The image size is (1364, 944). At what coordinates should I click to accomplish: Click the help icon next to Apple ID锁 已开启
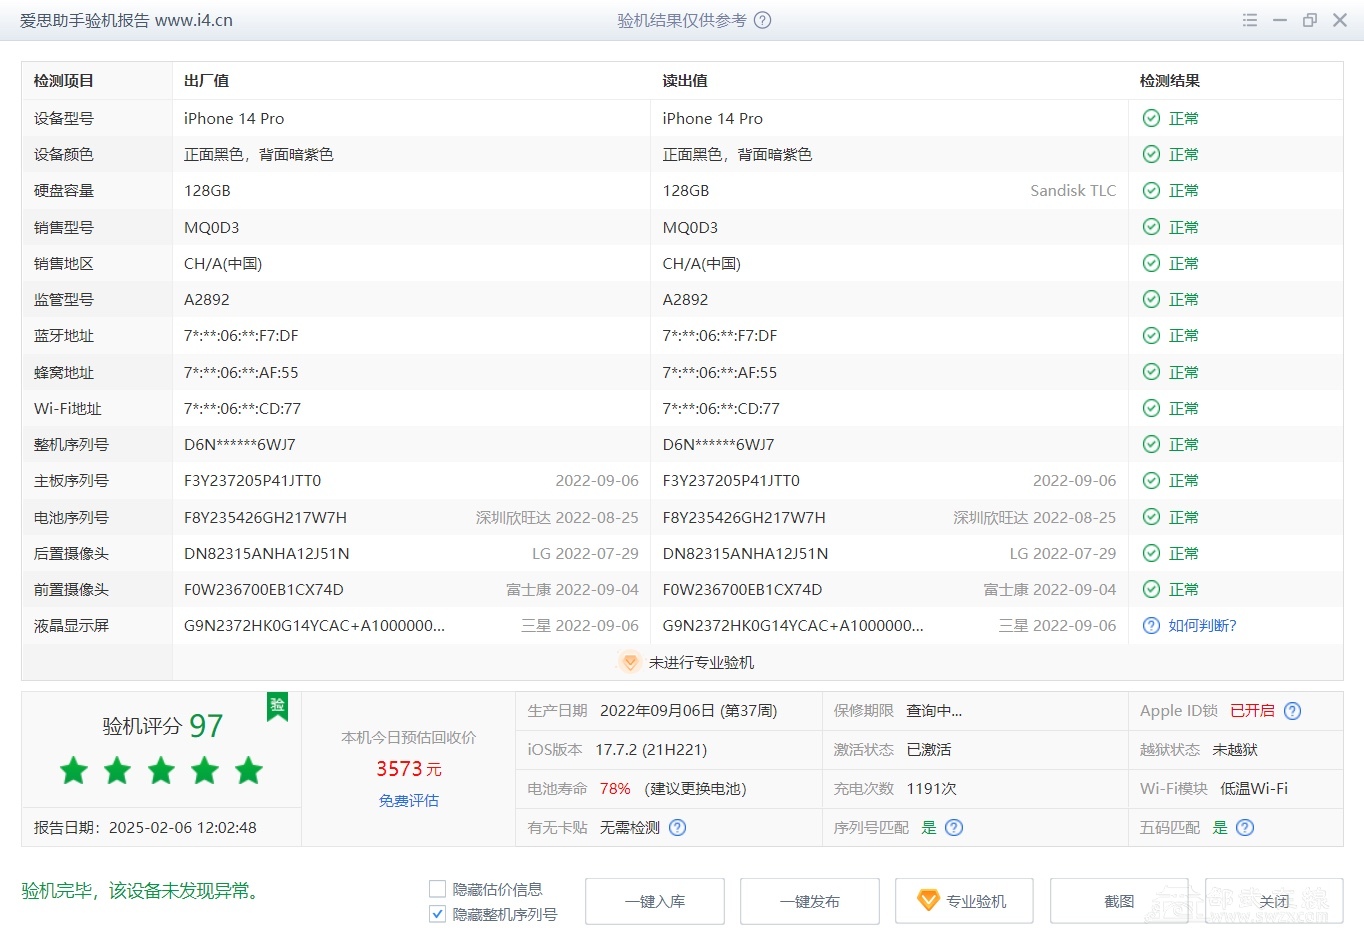click(1292, 711)
